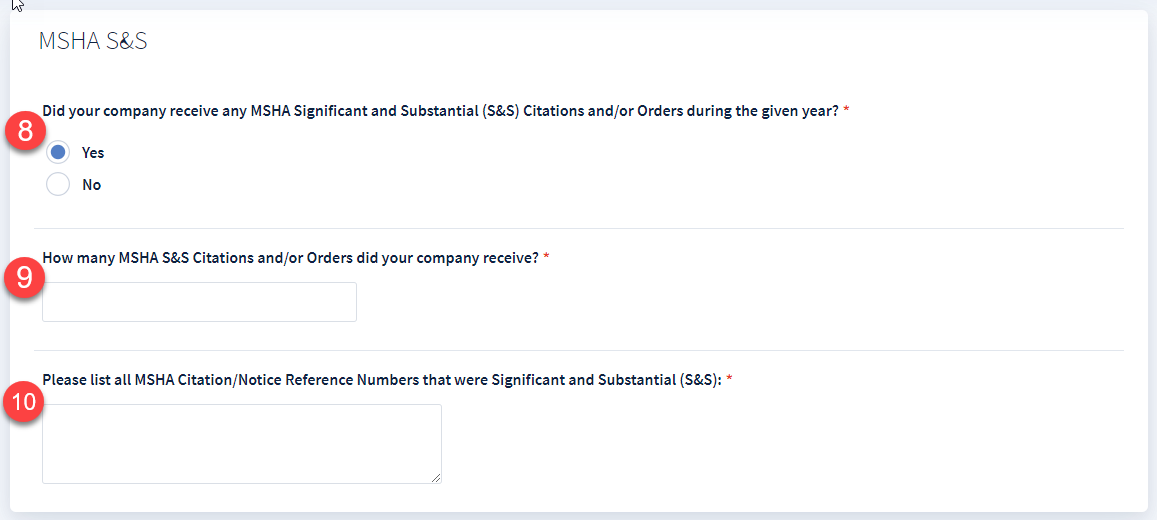This screenshot has height=520, width=1157.
Task: Click the divider line below the No option
Action: [x=579, y=228]
